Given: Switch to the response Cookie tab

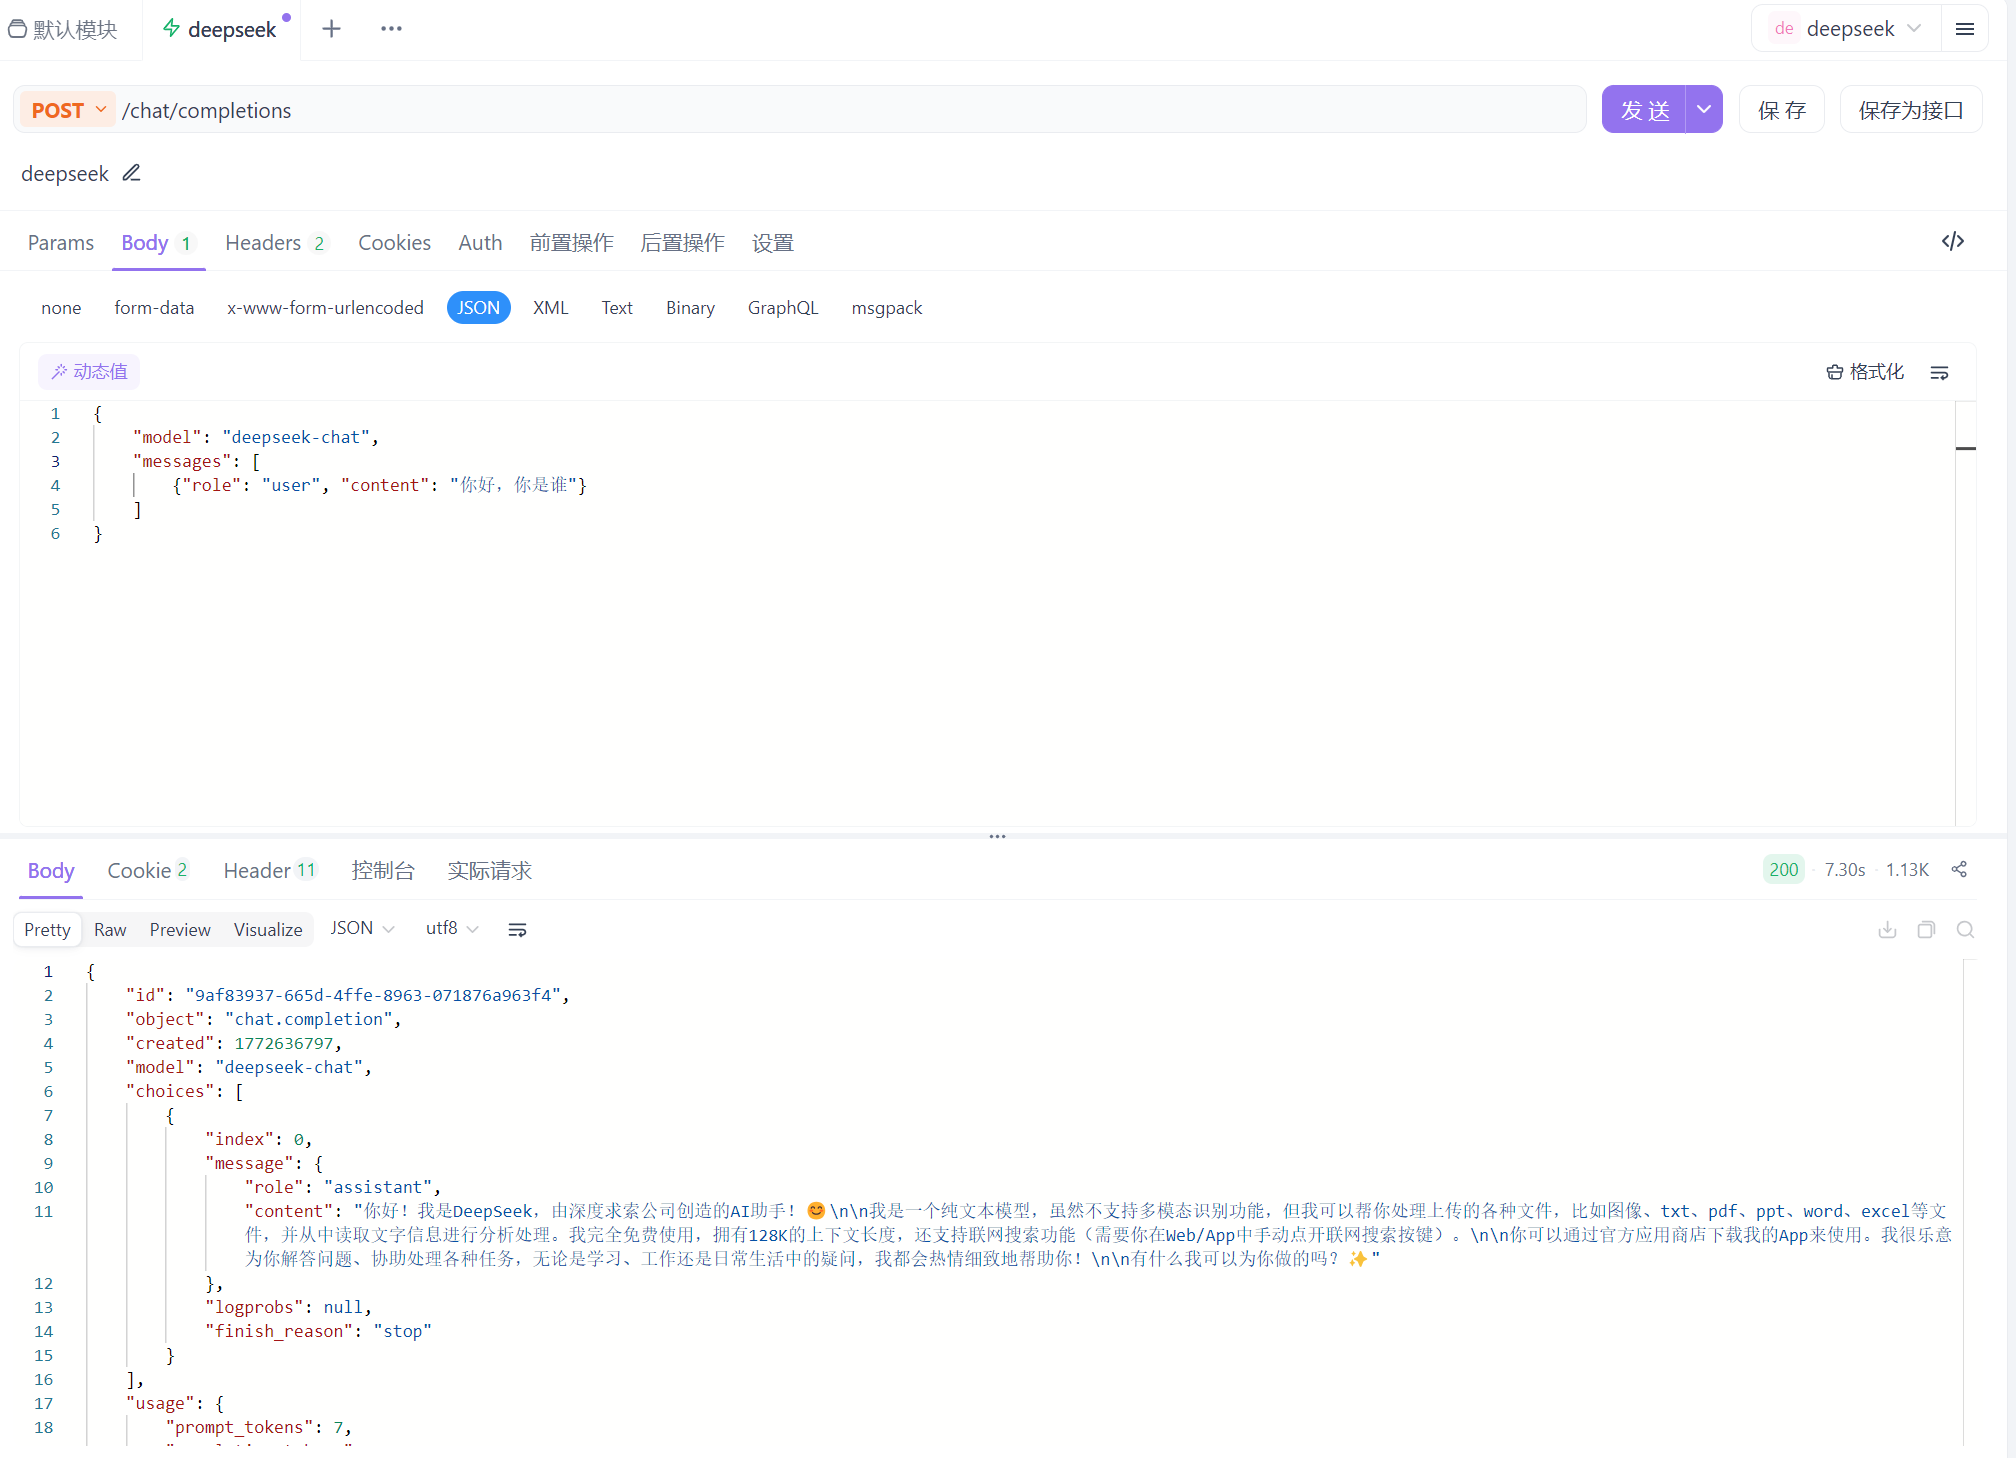Looking at the screenshot, I should tap(148, 870).
